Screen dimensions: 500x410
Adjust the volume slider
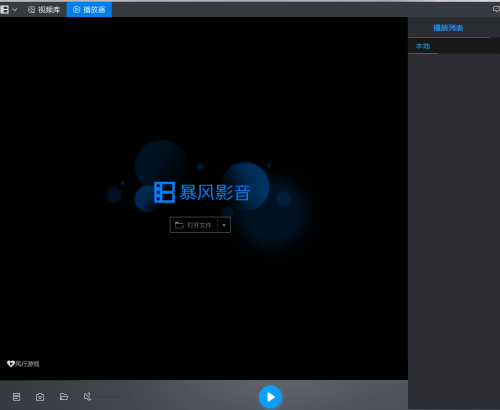click(x=109, y=397)
